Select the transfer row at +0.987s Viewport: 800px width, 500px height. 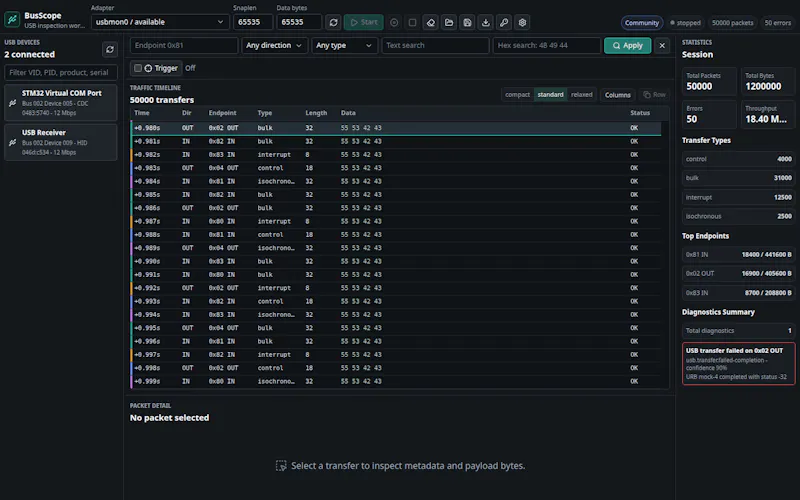396,221
